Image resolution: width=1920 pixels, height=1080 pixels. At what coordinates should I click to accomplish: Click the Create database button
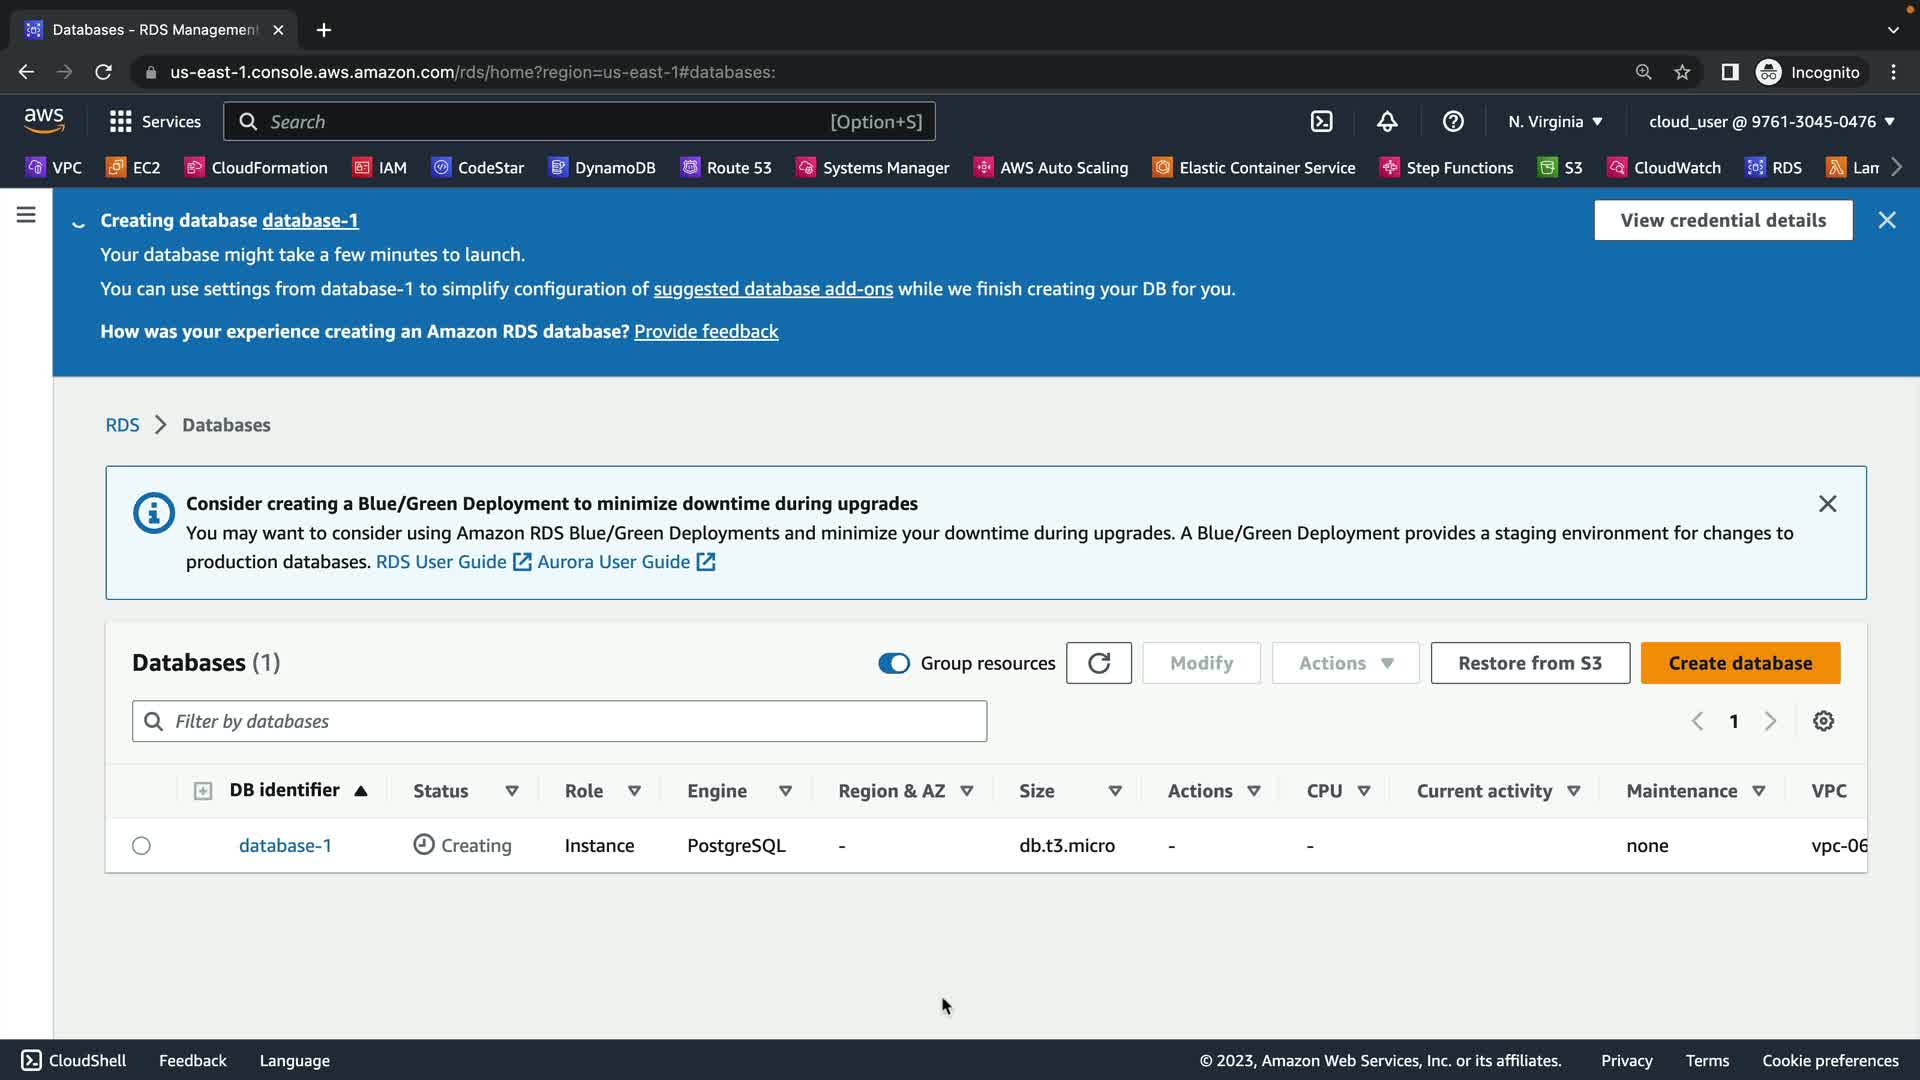point(1740,663)
